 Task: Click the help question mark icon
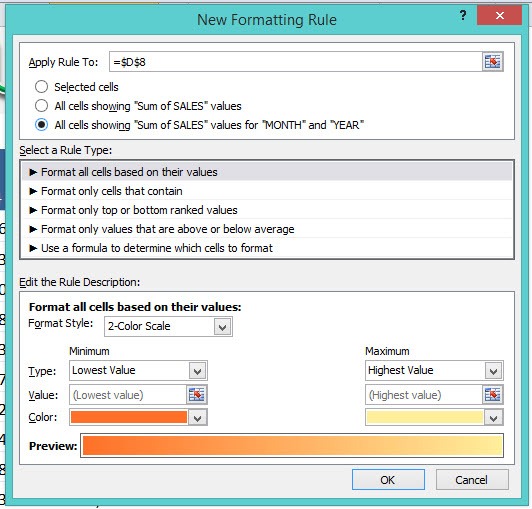[x=463, y=15]
